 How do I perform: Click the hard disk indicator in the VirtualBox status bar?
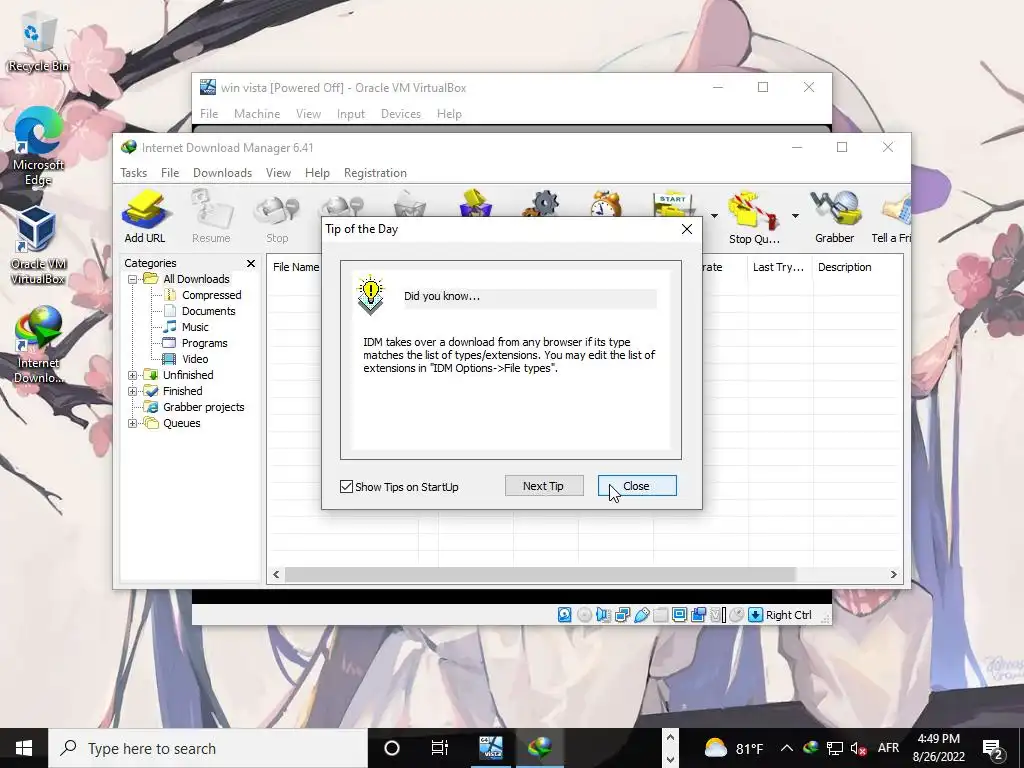click(x=564, y=615)
